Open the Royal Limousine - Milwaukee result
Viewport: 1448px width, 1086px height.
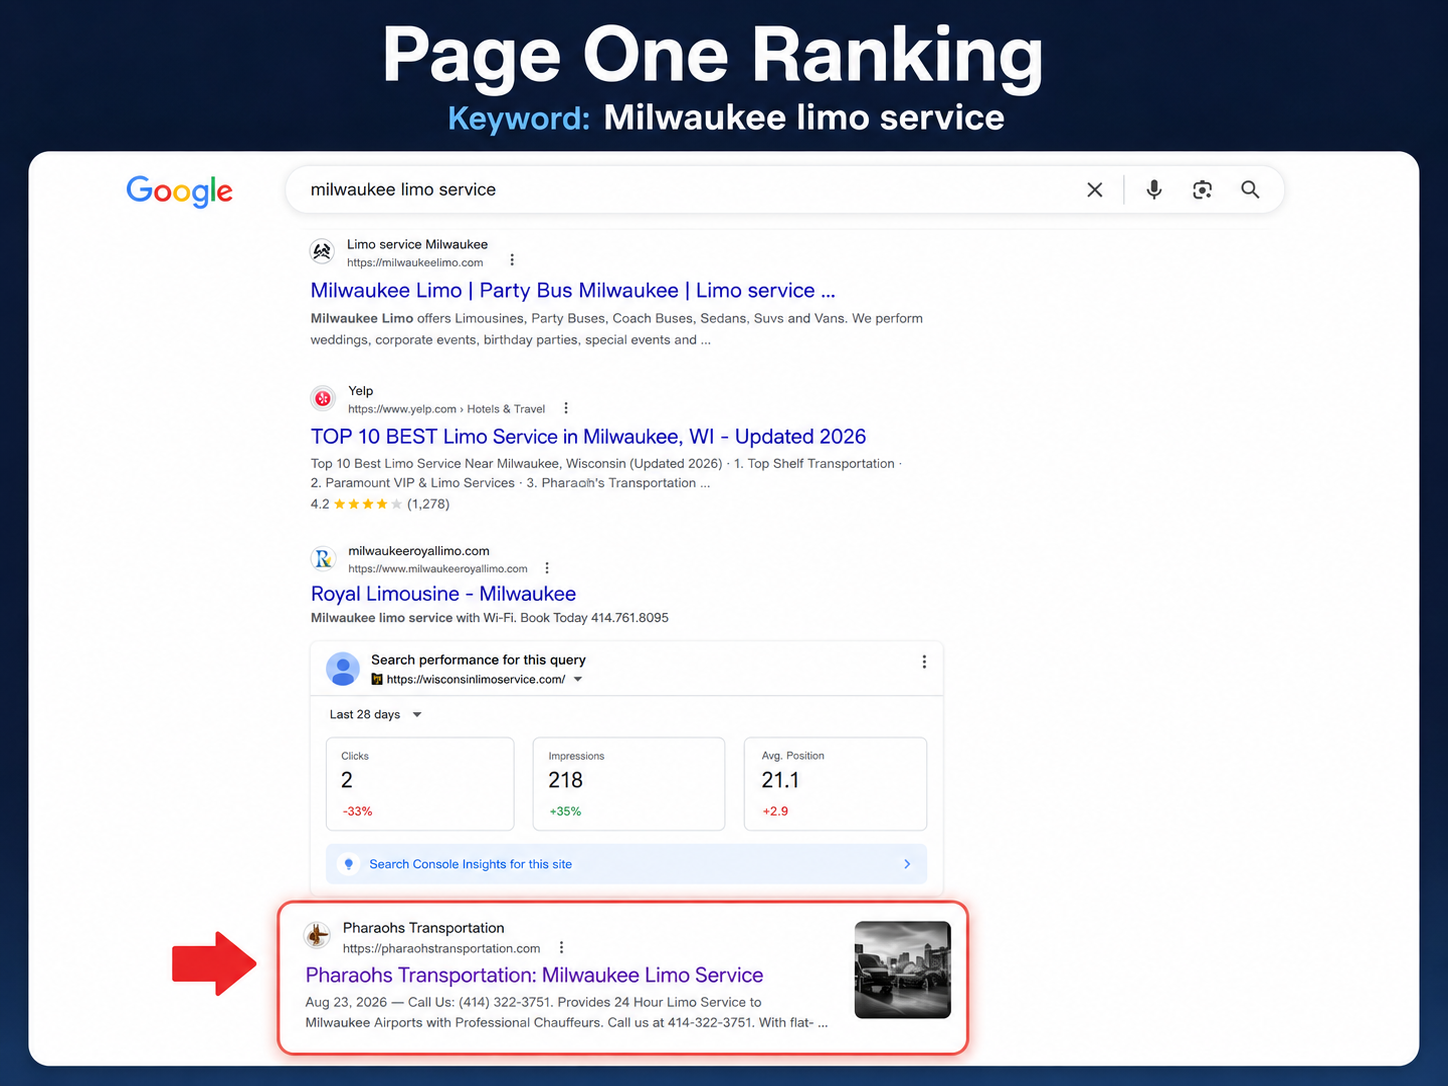coord(443,594)
